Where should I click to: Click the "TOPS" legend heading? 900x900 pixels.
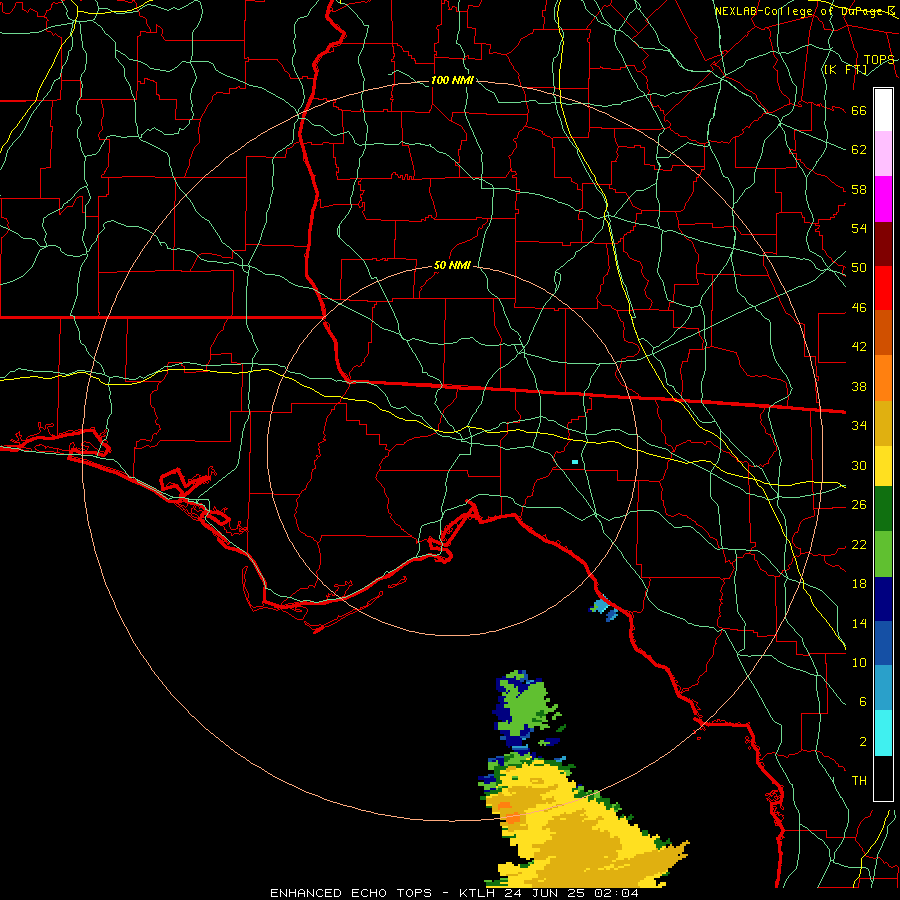point(879,60)
